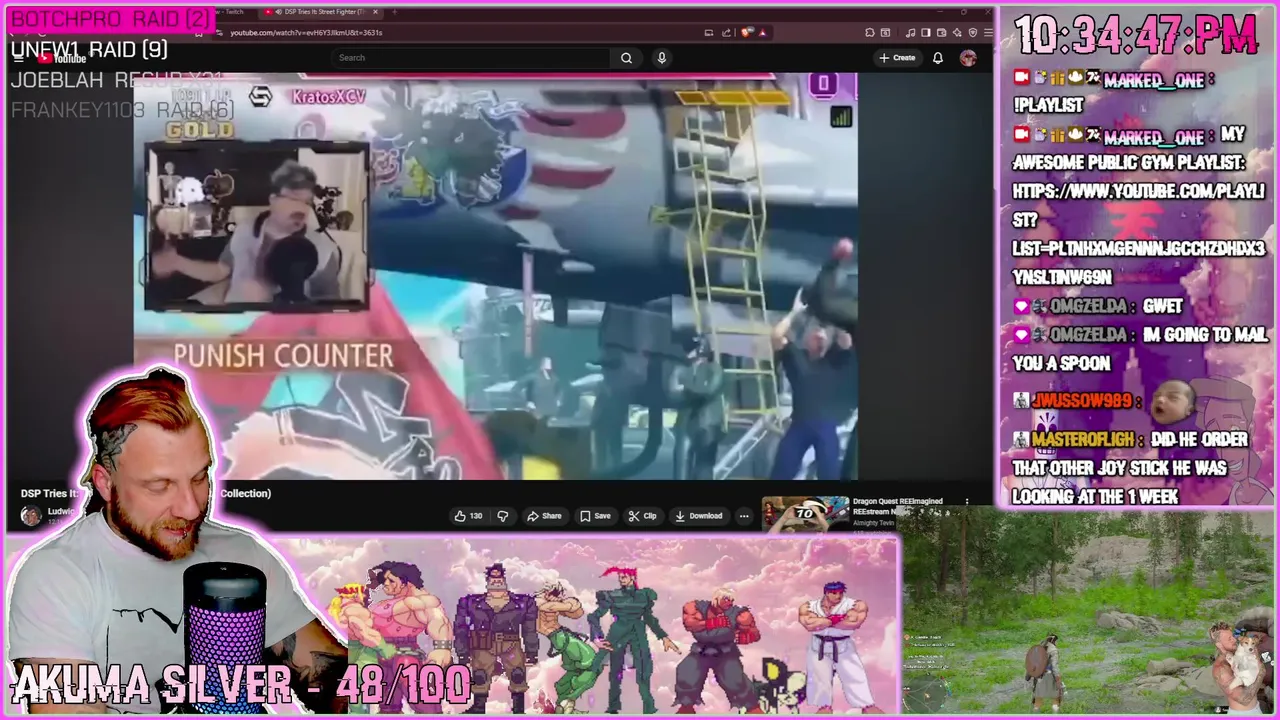The height and width of the screenshot is (720, 1280).
Task: Click the browser address bar URL
Action: pos(306,33)
